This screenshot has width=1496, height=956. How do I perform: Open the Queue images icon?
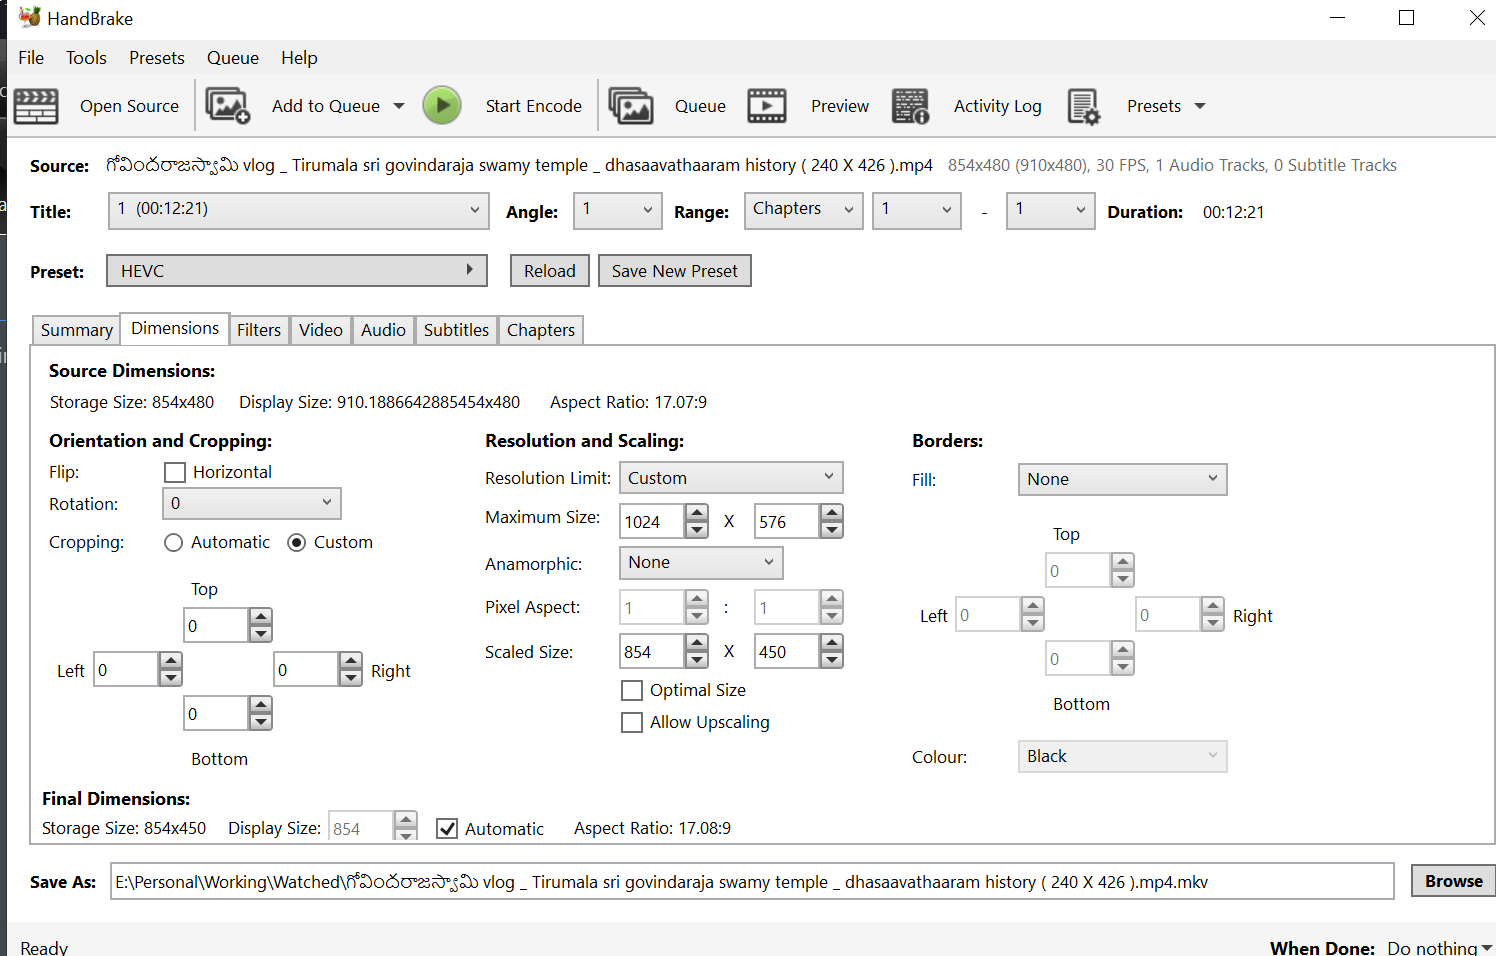coord(631,105)
